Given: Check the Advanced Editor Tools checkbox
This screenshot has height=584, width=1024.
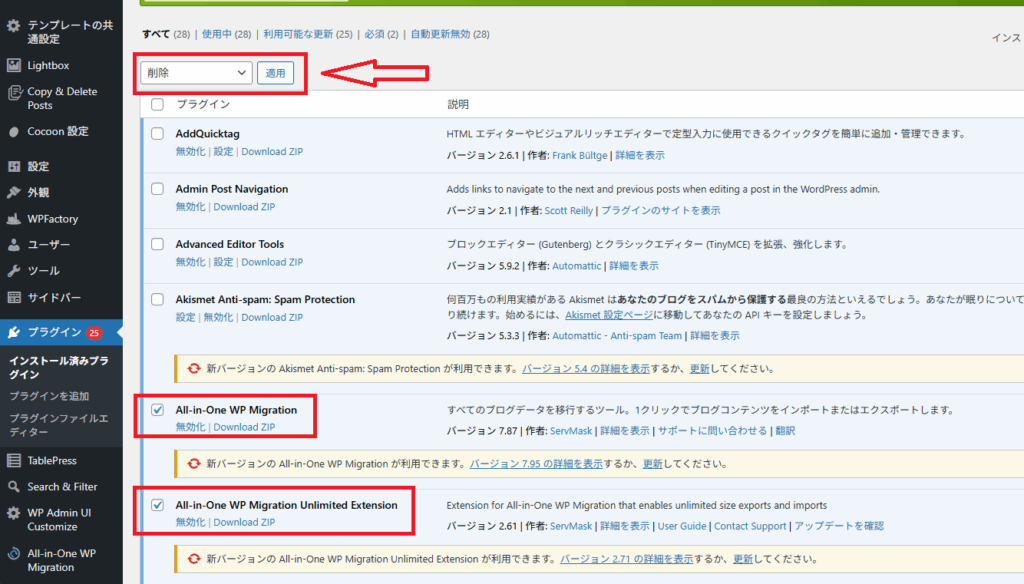Looking at the screenshot, I should coord(157,244).
